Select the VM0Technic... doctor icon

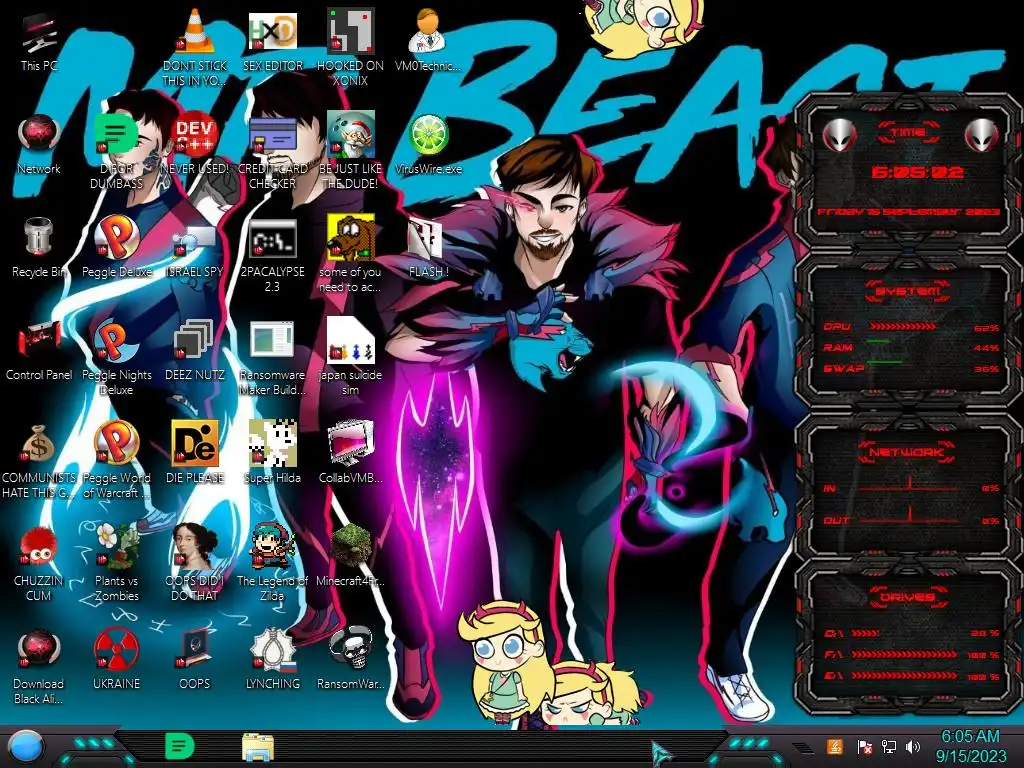click(428, 41)
